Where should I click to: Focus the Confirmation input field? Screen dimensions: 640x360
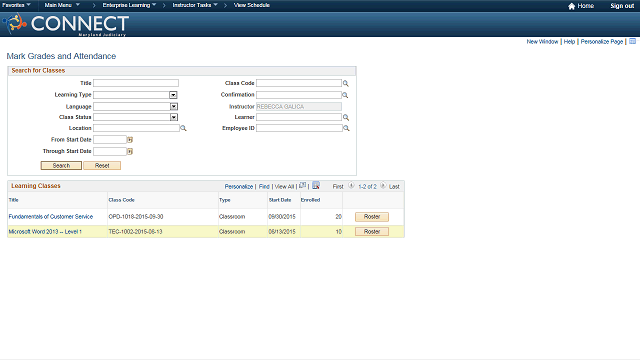[299, 95]
